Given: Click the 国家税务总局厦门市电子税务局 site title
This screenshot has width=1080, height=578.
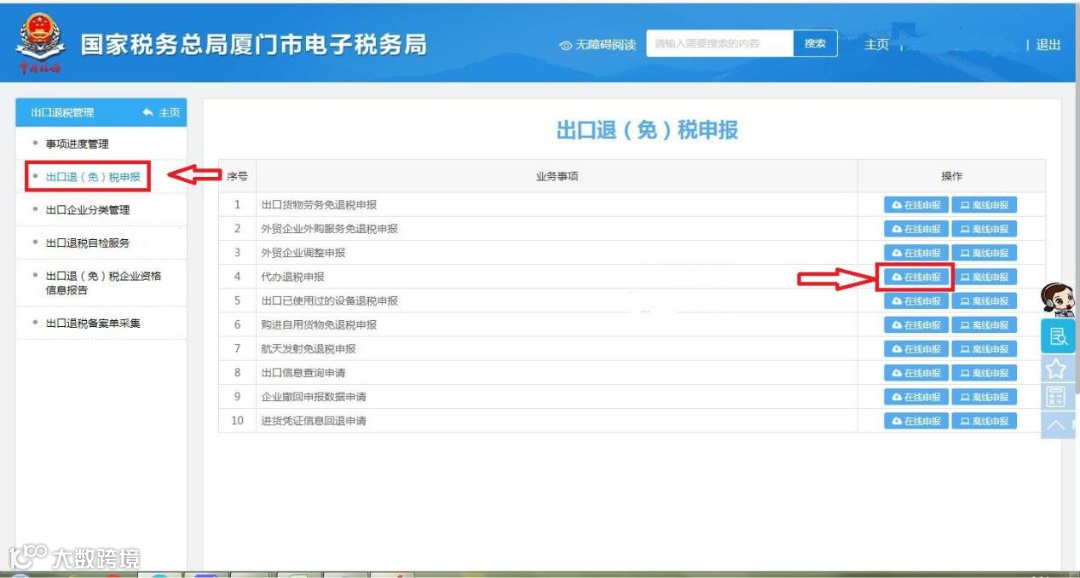Looking at the screenshot, I should 253,44.
